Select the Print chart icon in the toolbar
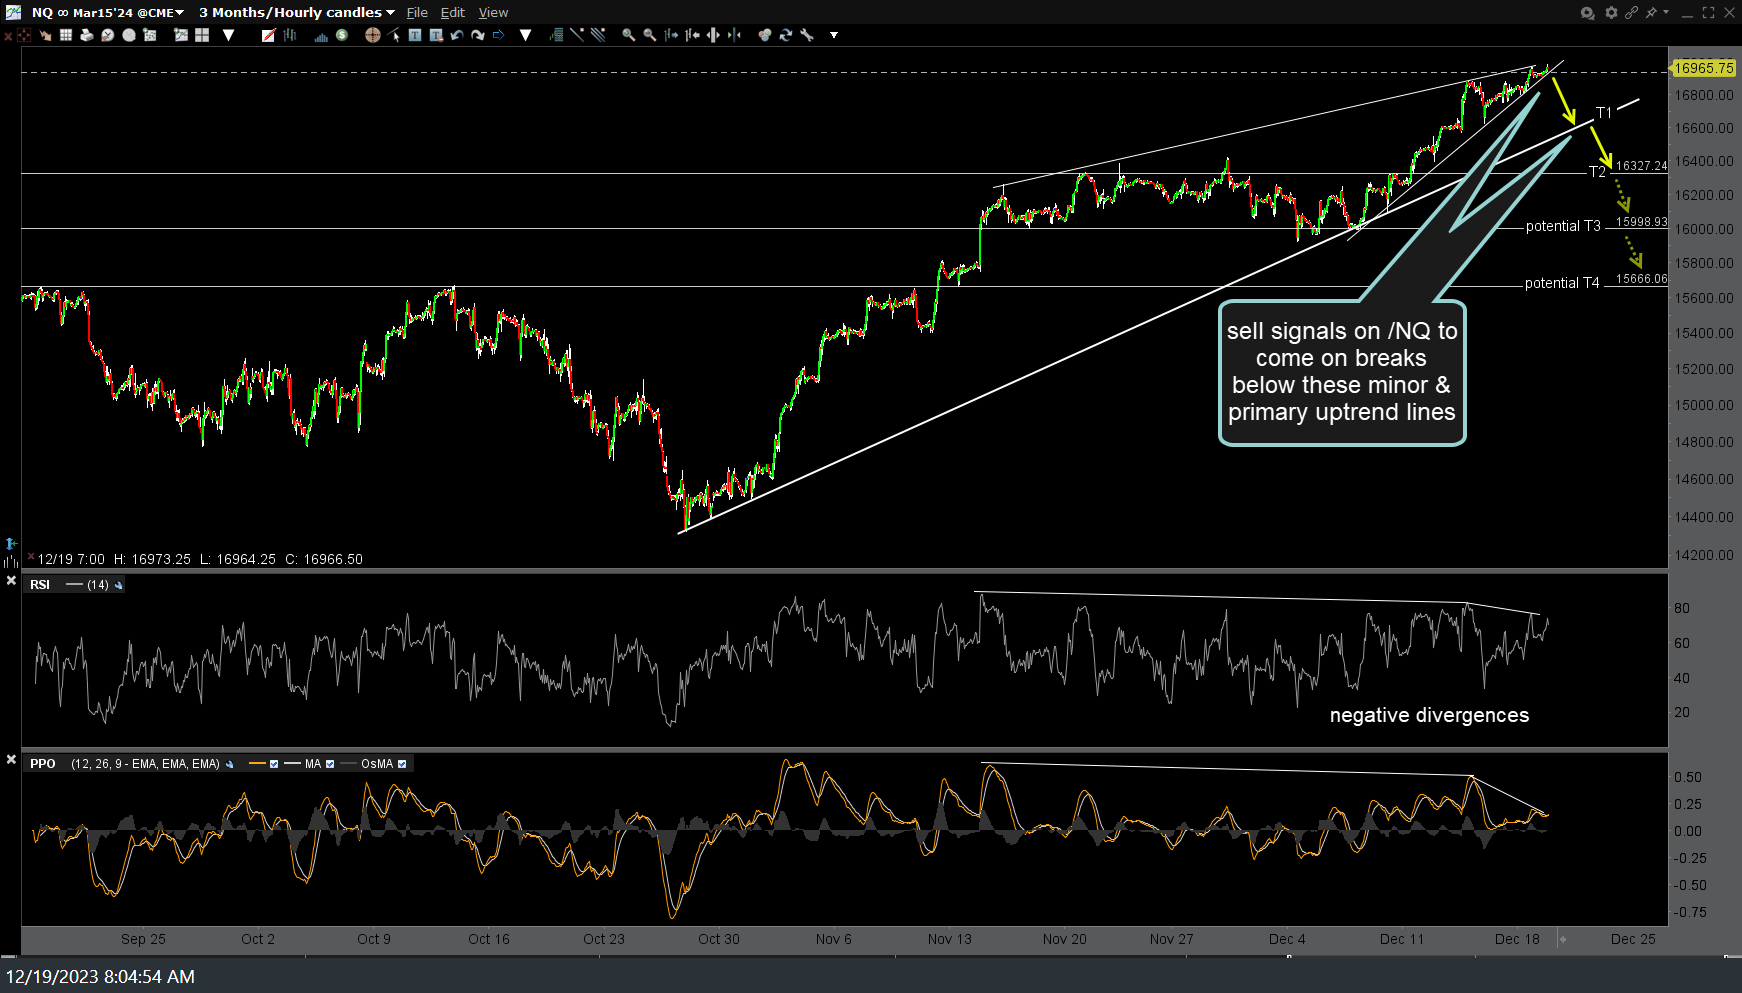The width and height of the screenshot is (1742, 993). [87, 35]
